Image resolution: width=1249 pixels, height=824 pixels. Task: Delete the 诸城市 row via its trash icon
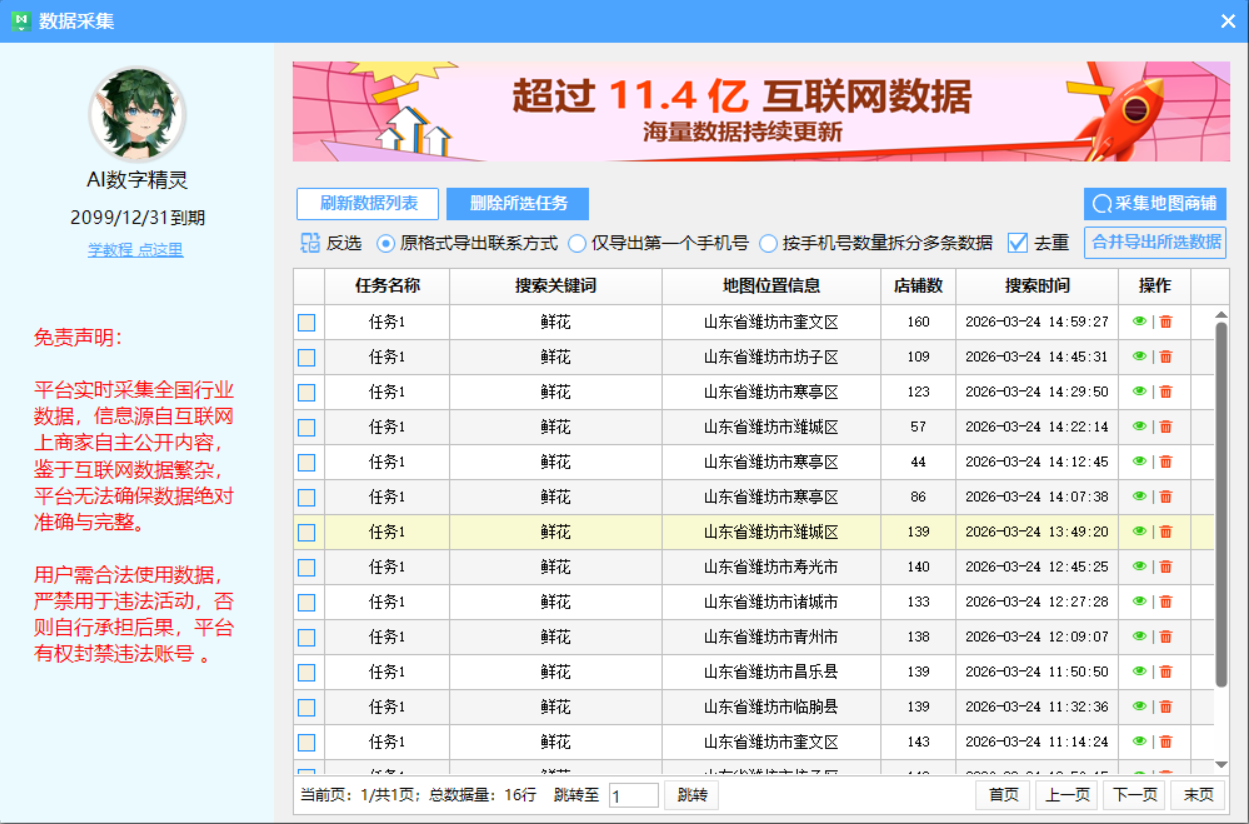coord(1167,601)
